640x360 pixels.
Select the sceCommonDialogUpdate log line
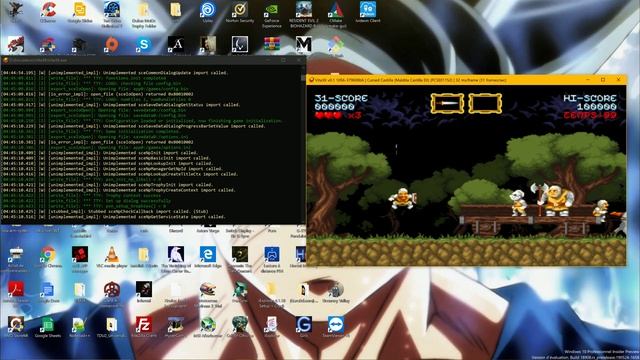(114, 73)
